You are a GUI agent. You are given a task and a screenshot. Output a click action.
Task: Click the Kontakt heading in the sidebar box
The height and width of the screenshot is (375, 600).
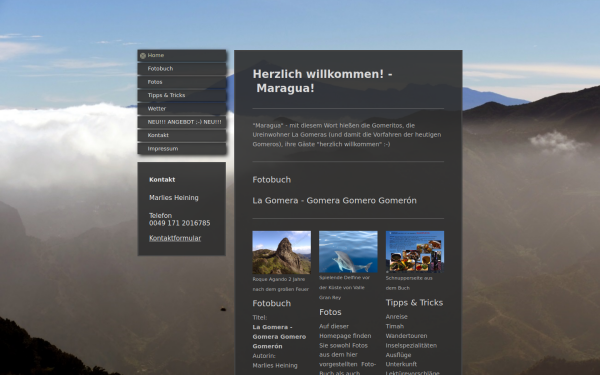(162, 180)
